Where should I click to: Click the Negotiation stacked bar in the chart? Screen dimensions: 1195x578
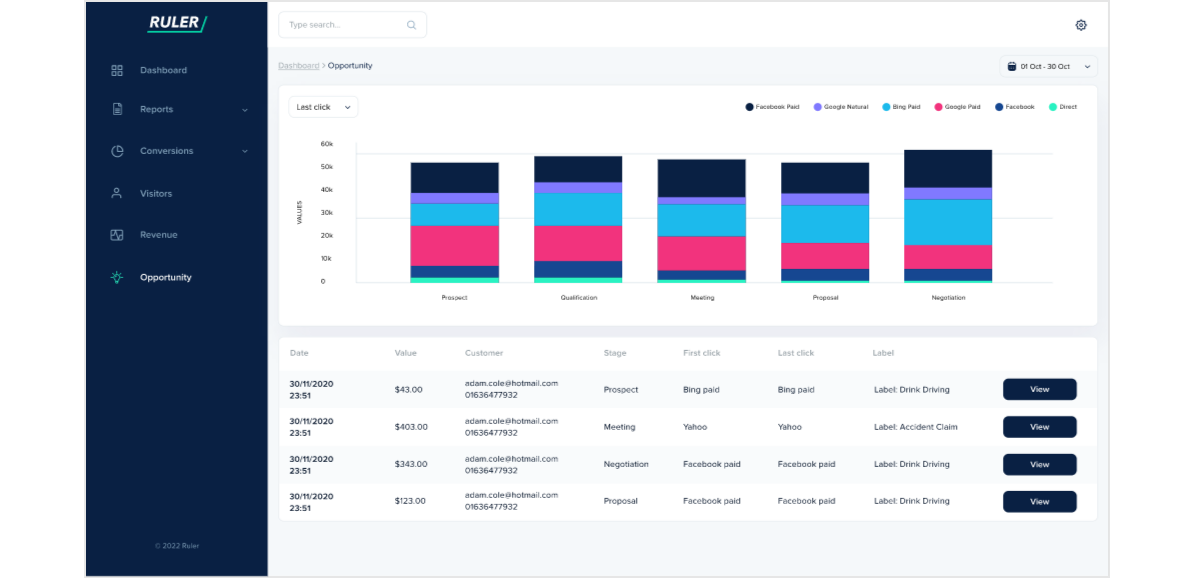coord(947,215)
